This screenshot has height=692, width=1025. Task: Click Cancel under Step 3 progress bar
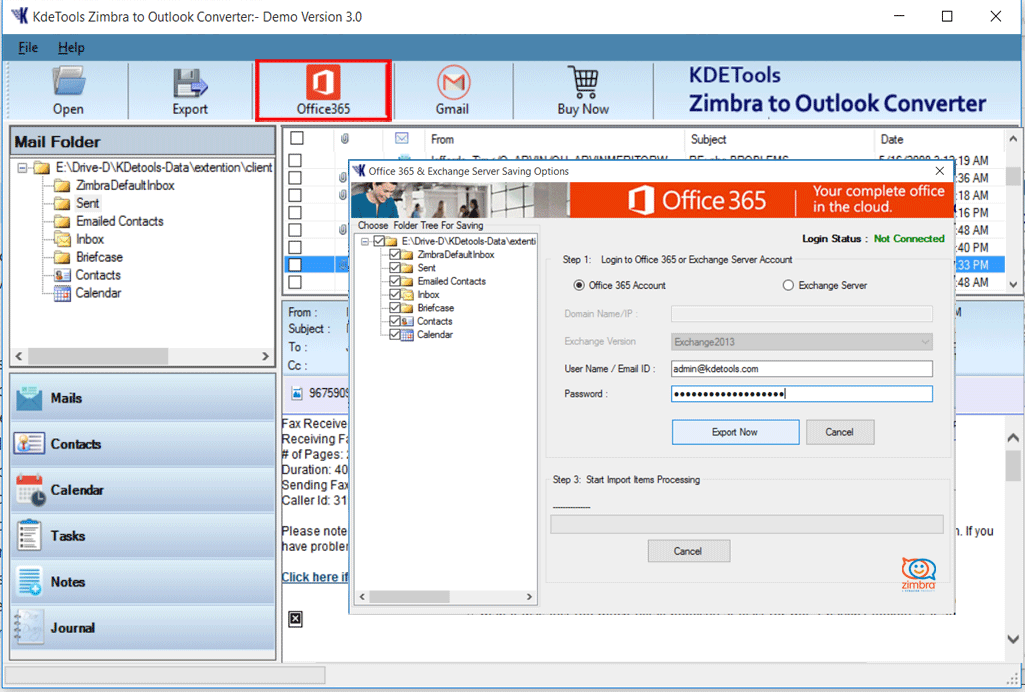tap(688, 551)
